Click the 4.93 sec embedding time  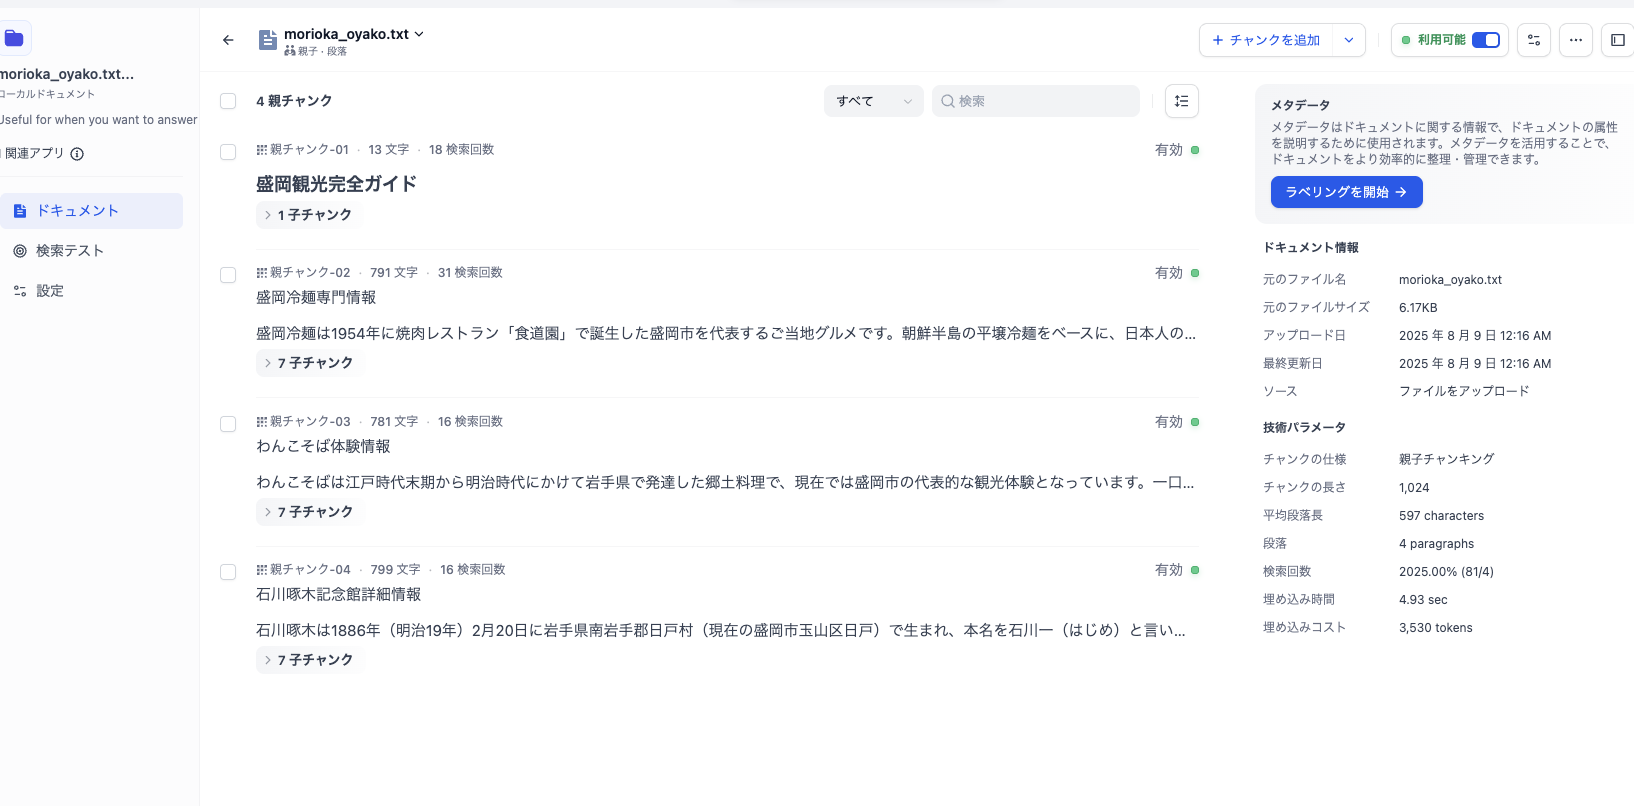(1423, 600)
